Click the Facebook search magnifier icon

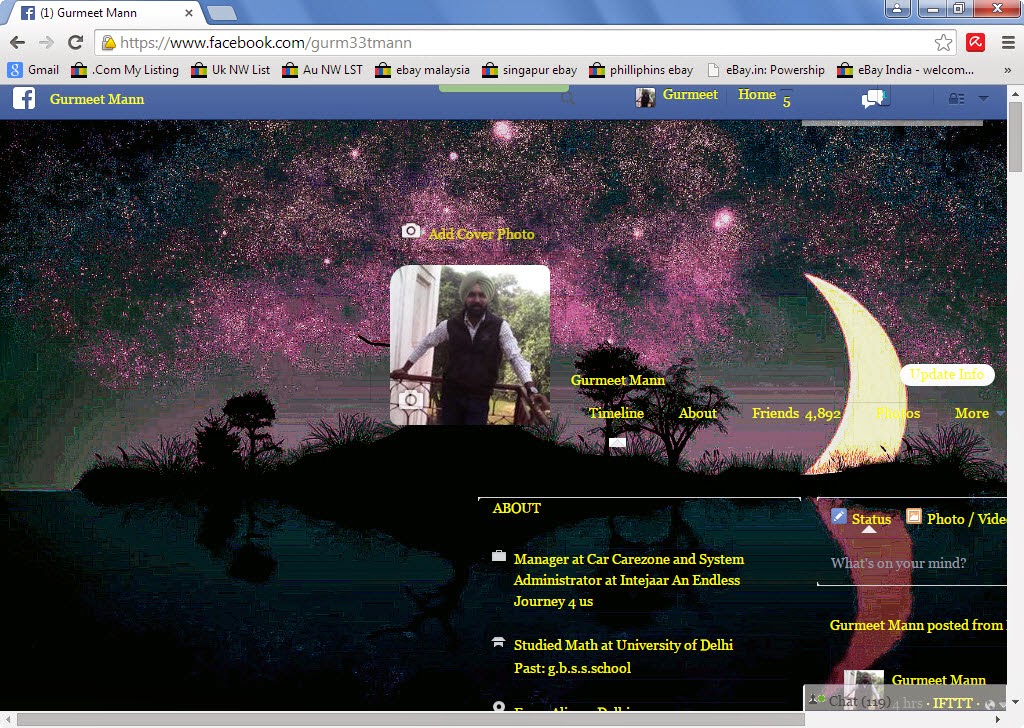point(568,99)
